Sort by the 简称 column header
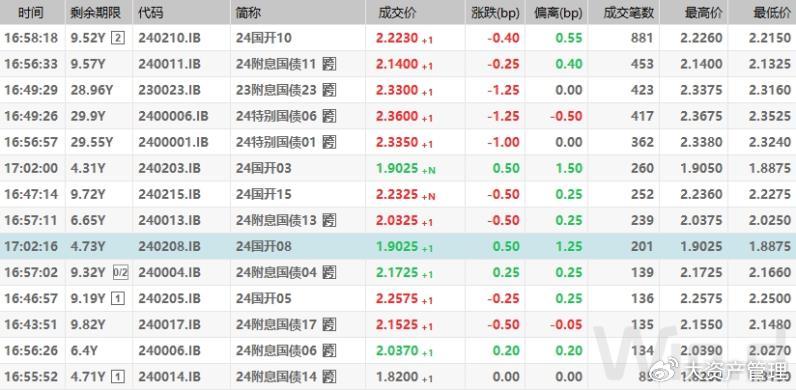This screenshot has height=390, width=796. click(x=248, y=13)
